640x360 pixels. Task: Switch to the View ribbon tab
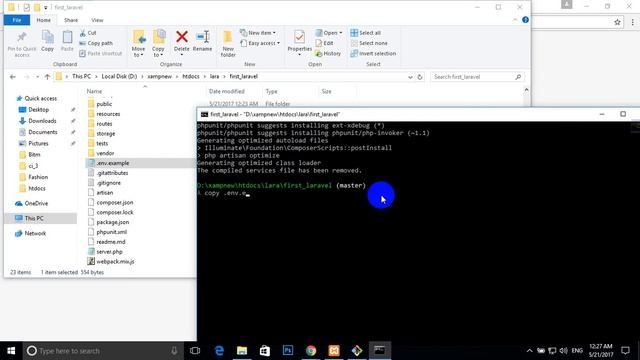pos(97,20)
